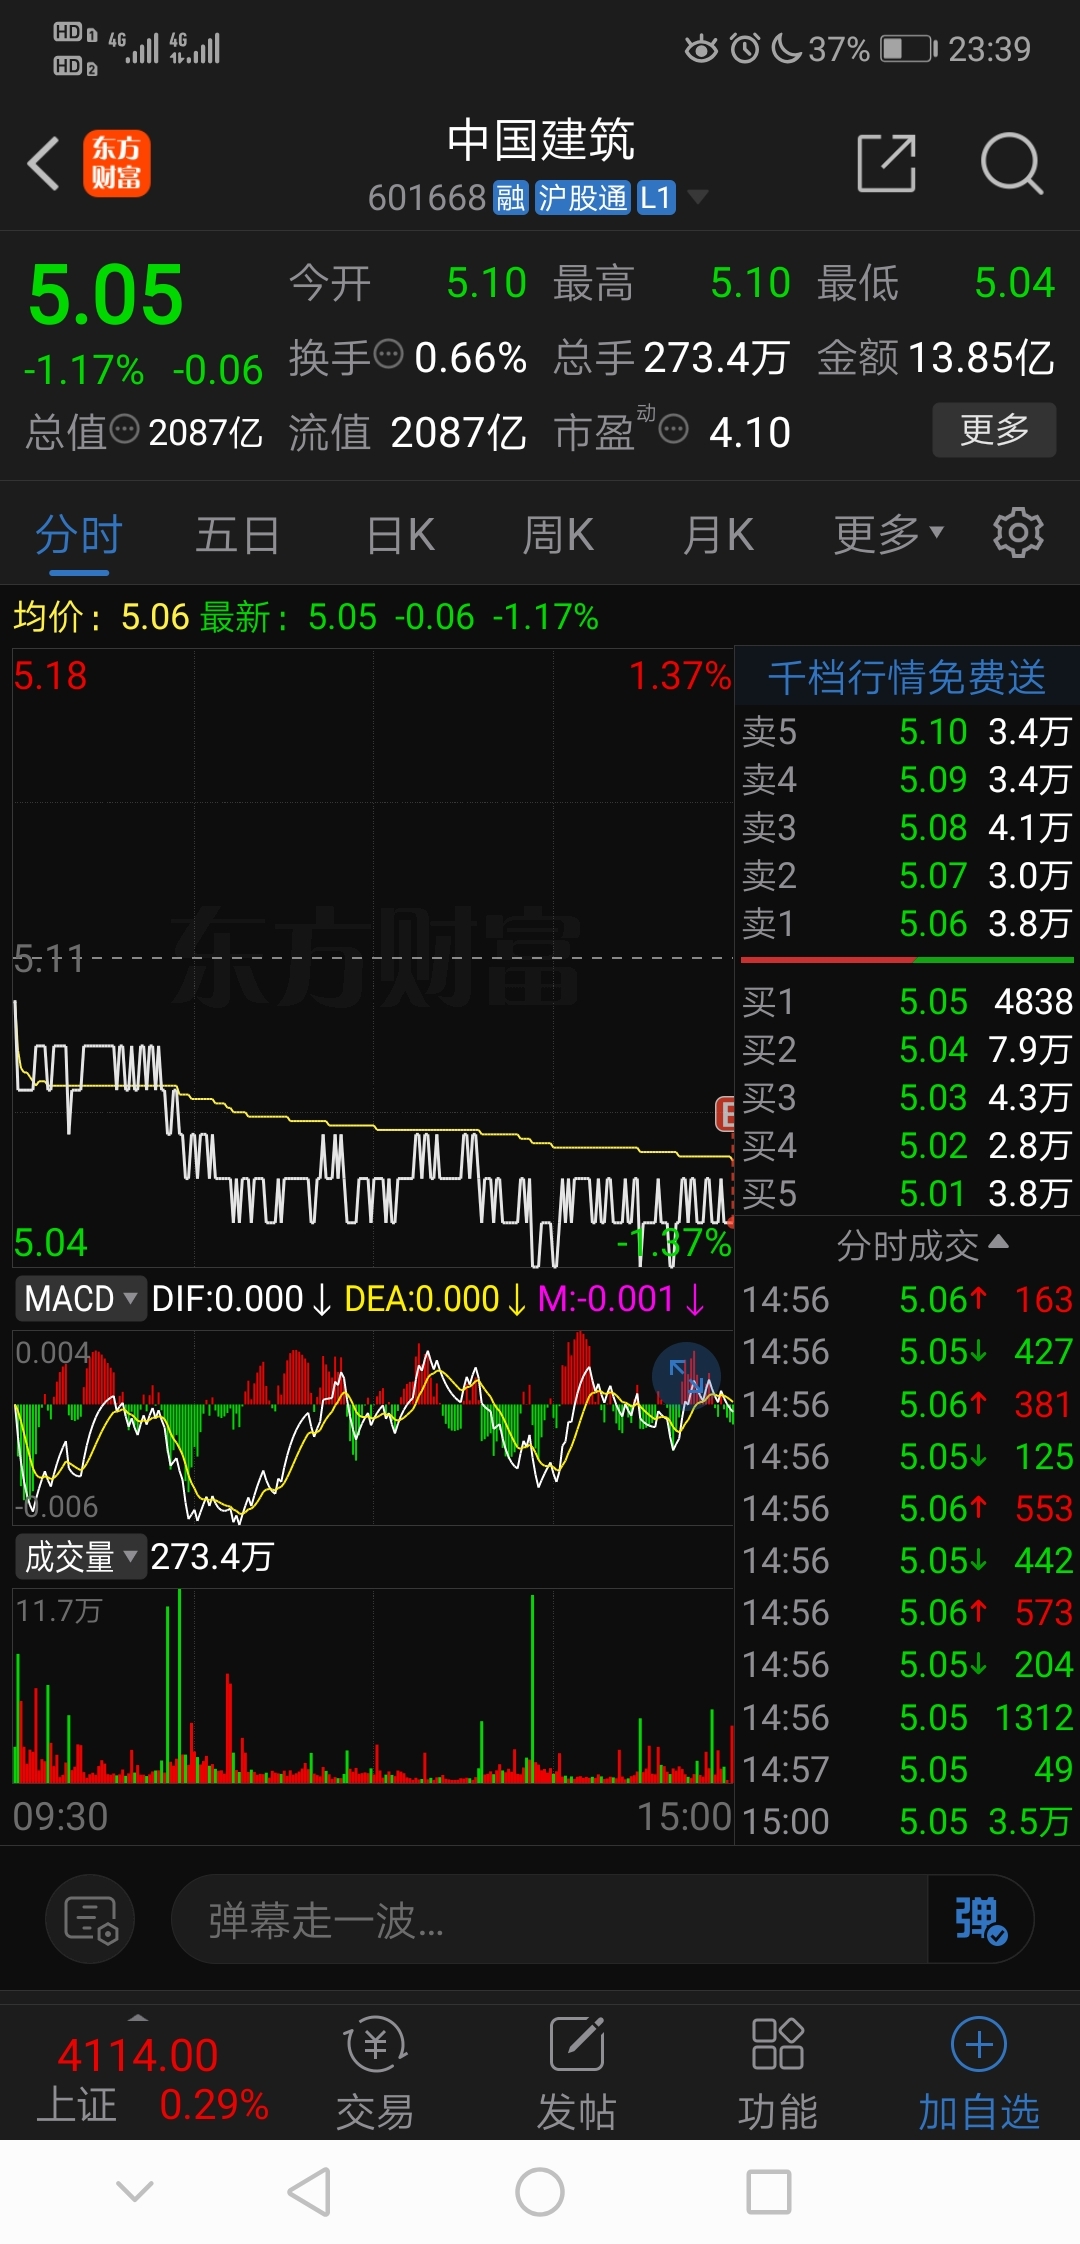Open 千档行情免费送 promotion link

pos(907,677)
